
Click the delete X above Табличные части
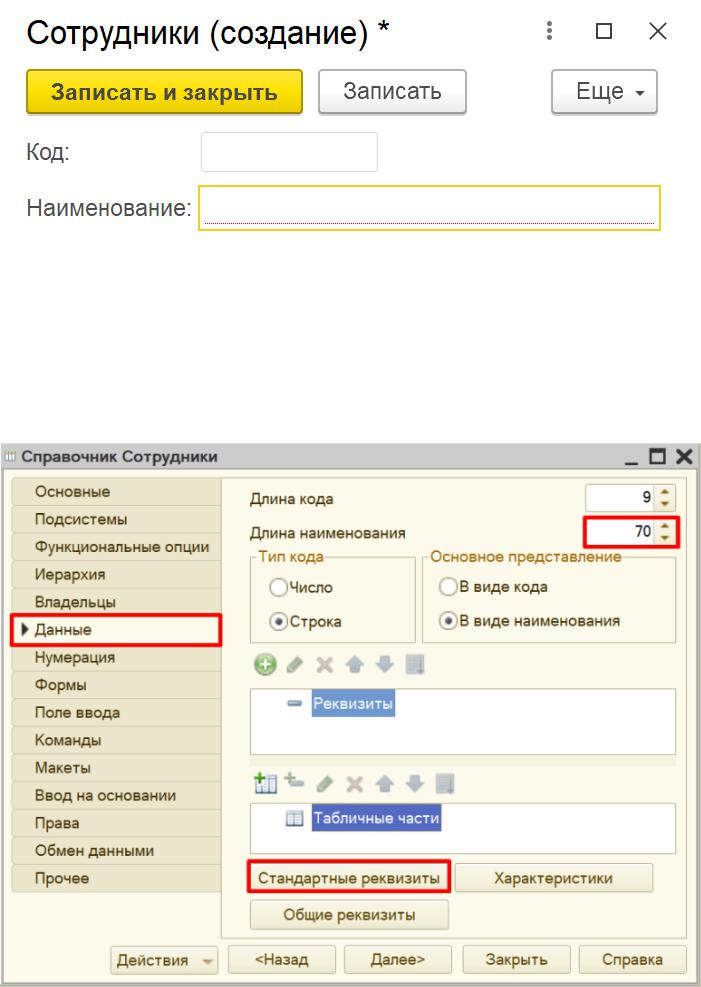(x=355, y=784)
